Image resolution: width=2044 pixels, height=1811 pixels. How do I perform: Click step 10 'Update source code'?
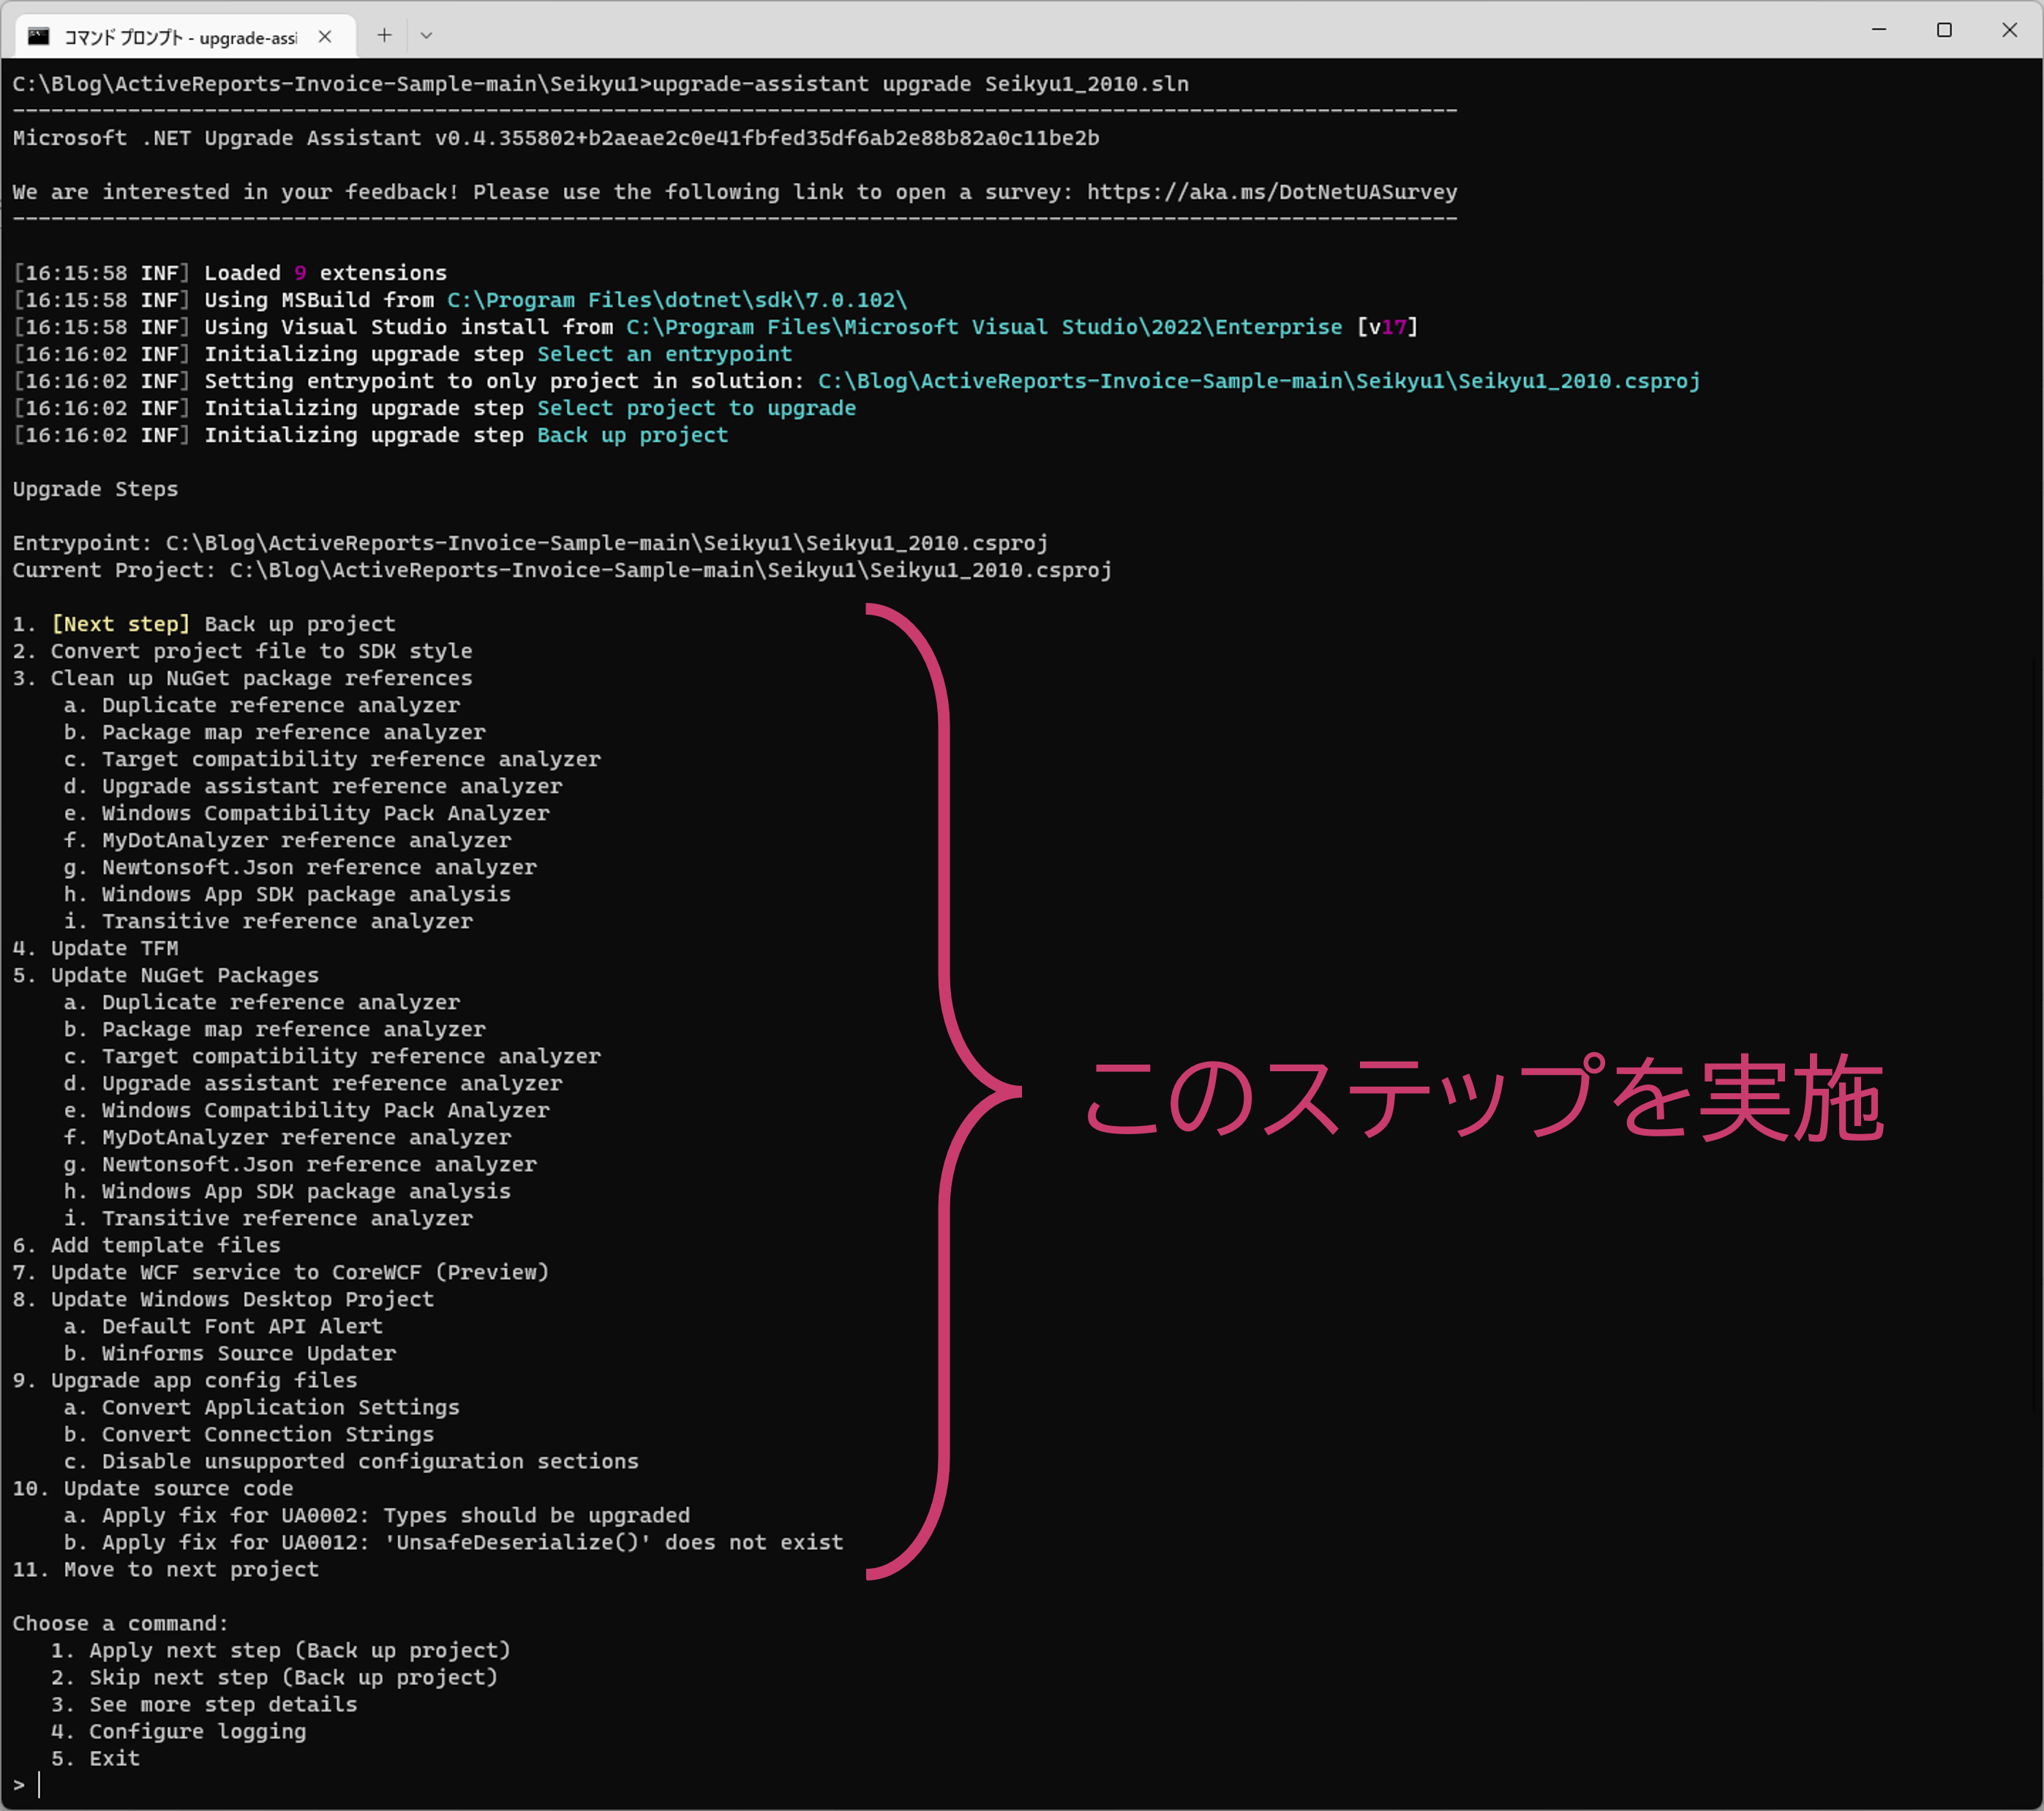(x=153, y=1488)
